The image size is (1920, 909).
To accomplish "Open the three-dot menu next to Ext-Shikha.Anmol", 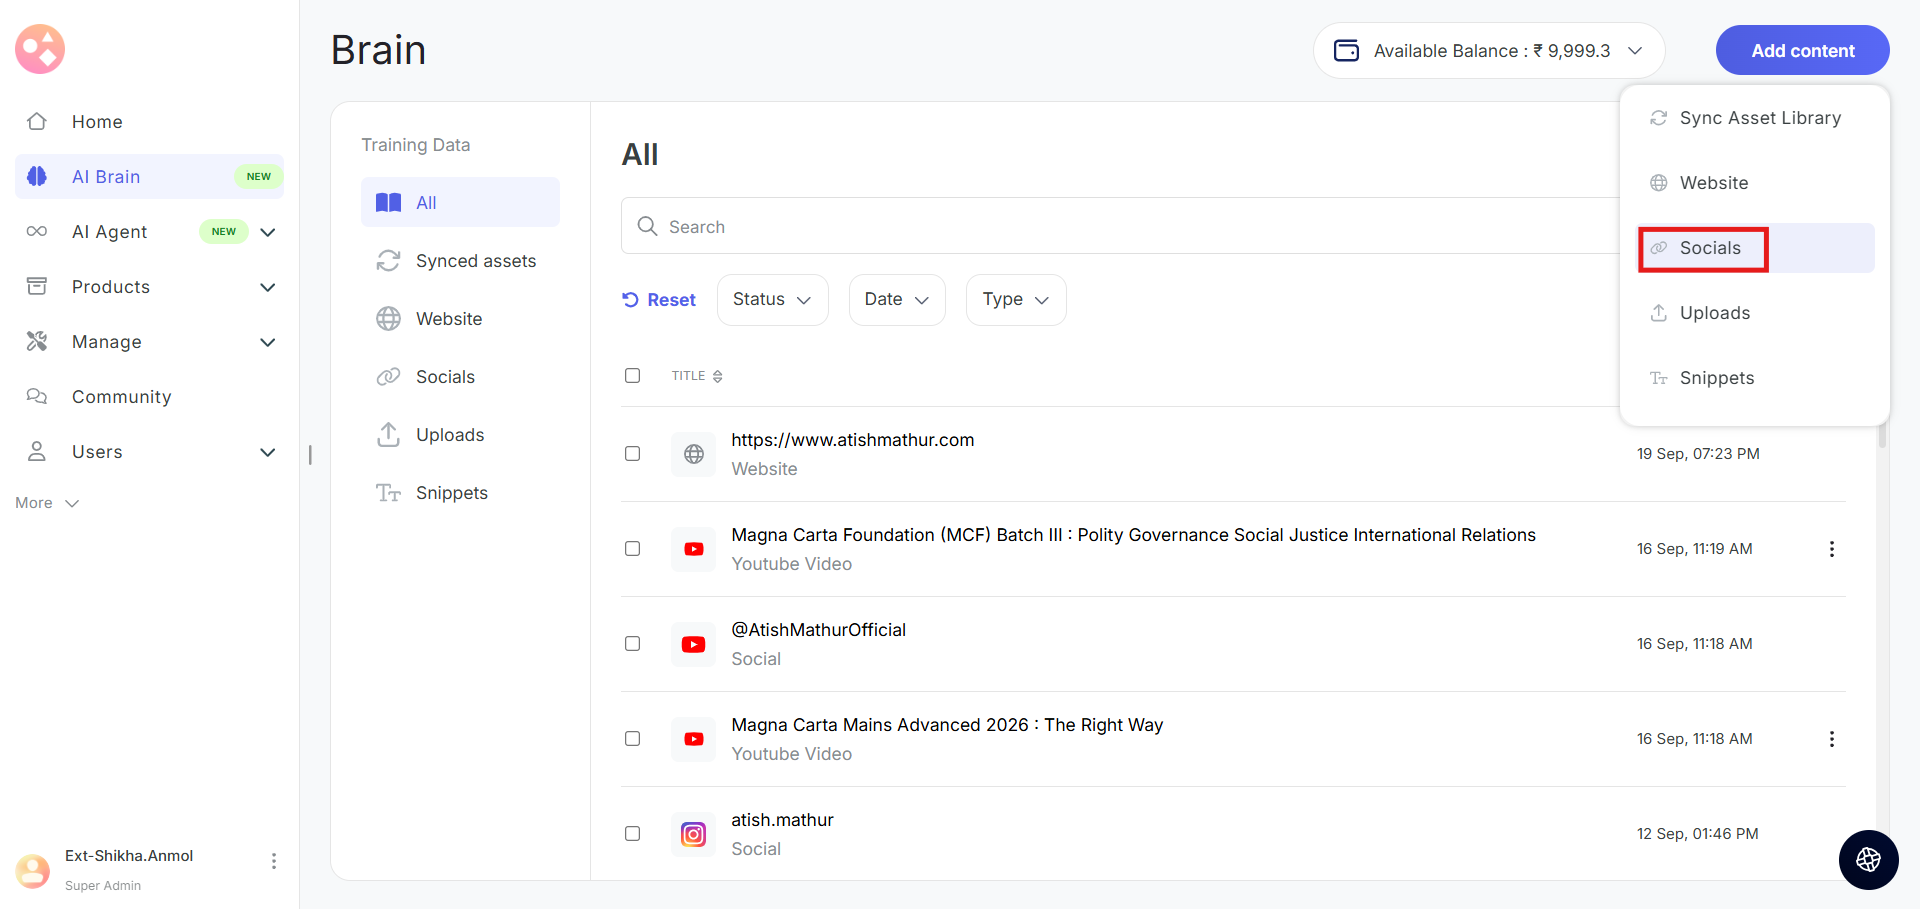I will 273,861.
